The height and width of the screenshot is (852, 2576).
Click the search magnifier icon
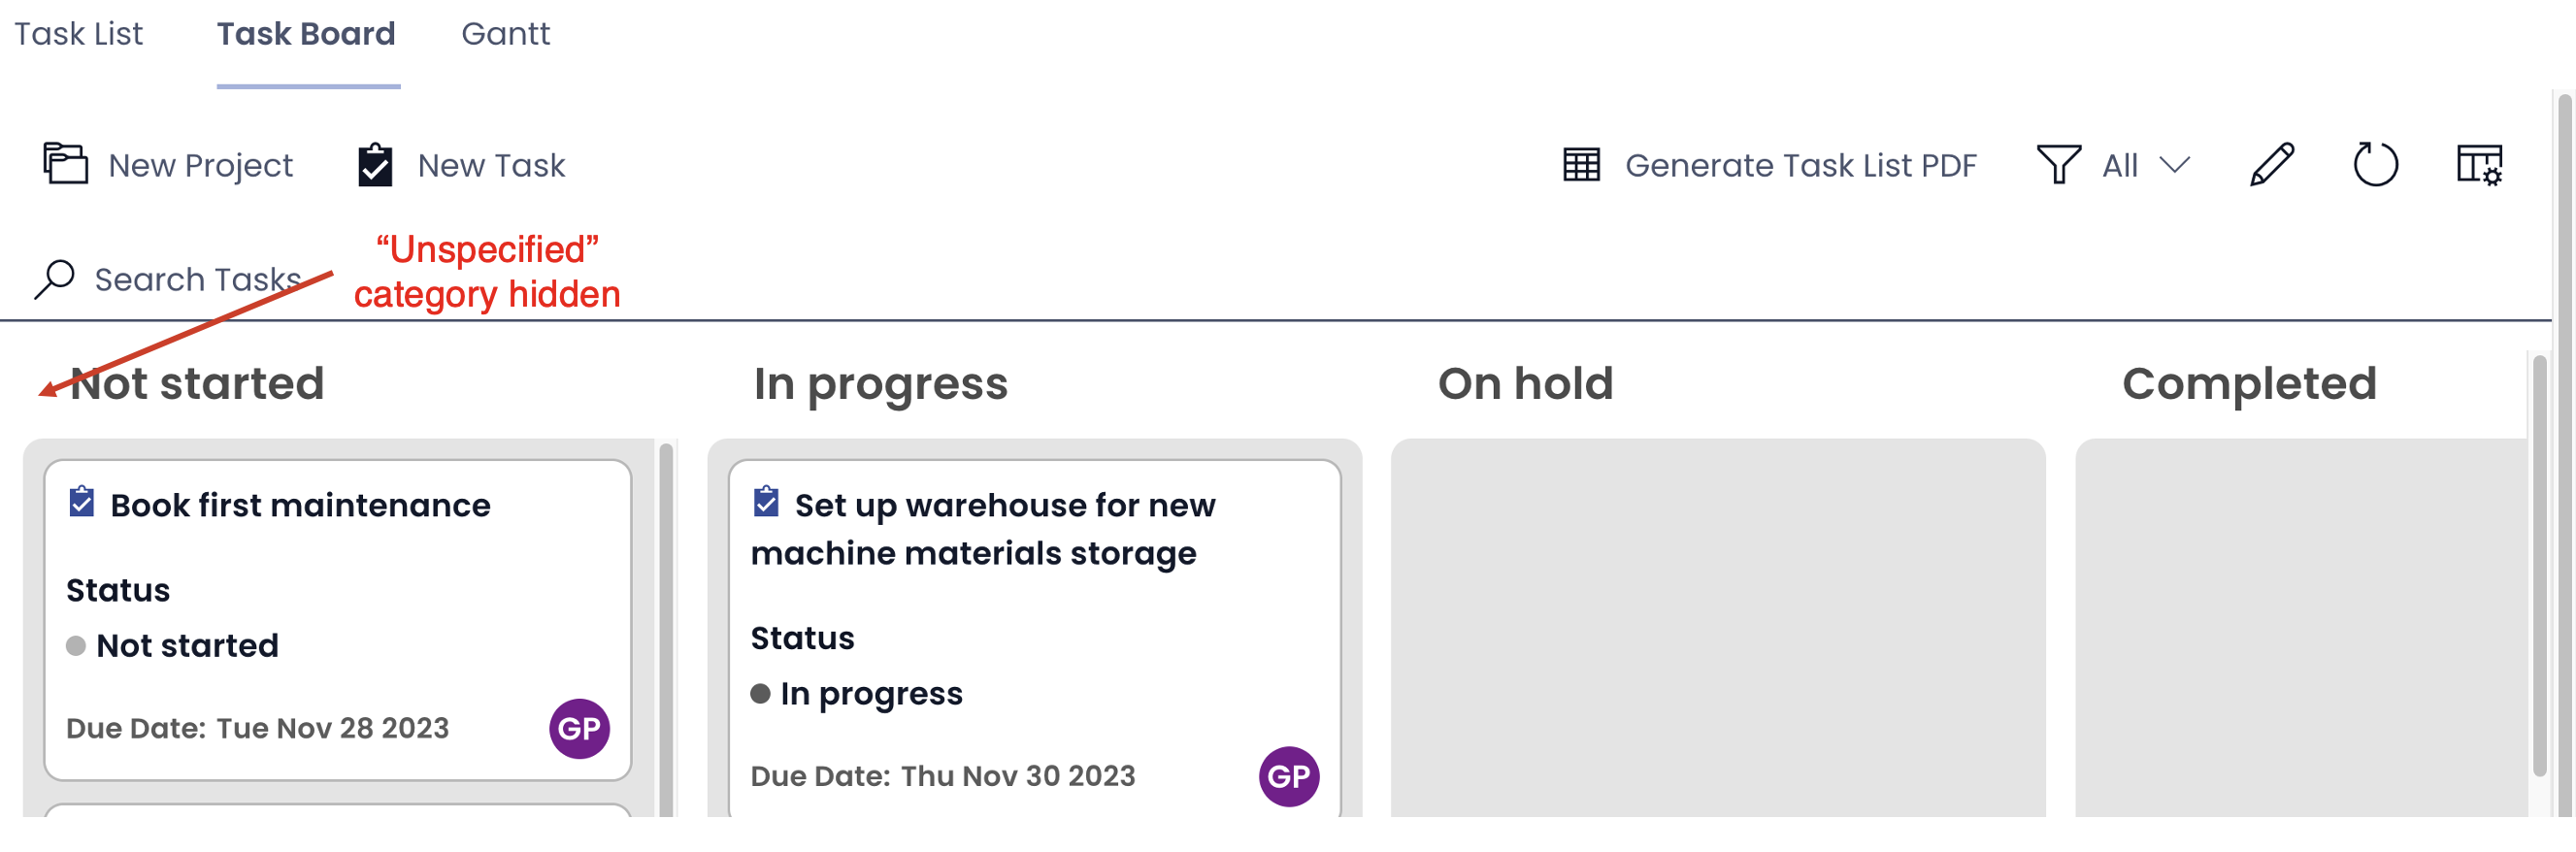click(54, 279)
